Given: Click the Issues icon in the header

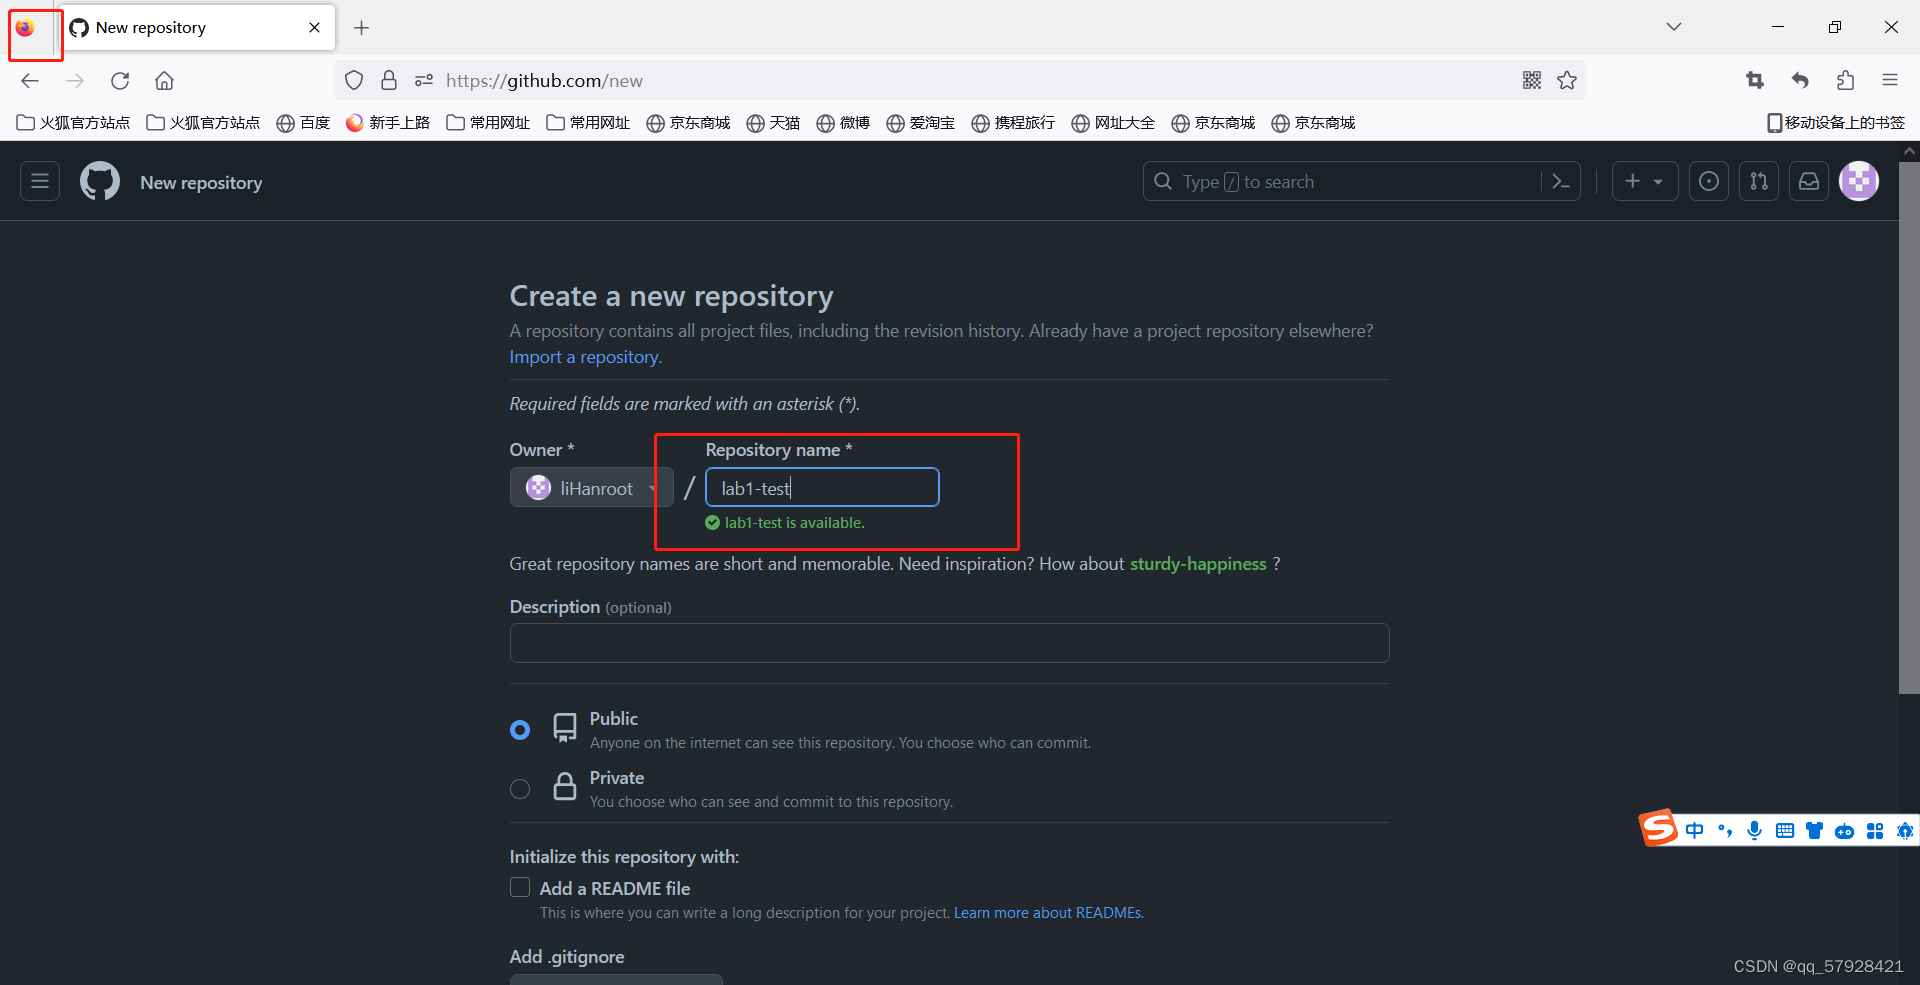Looking at the screenshot, I should (x=1709, y=181).
